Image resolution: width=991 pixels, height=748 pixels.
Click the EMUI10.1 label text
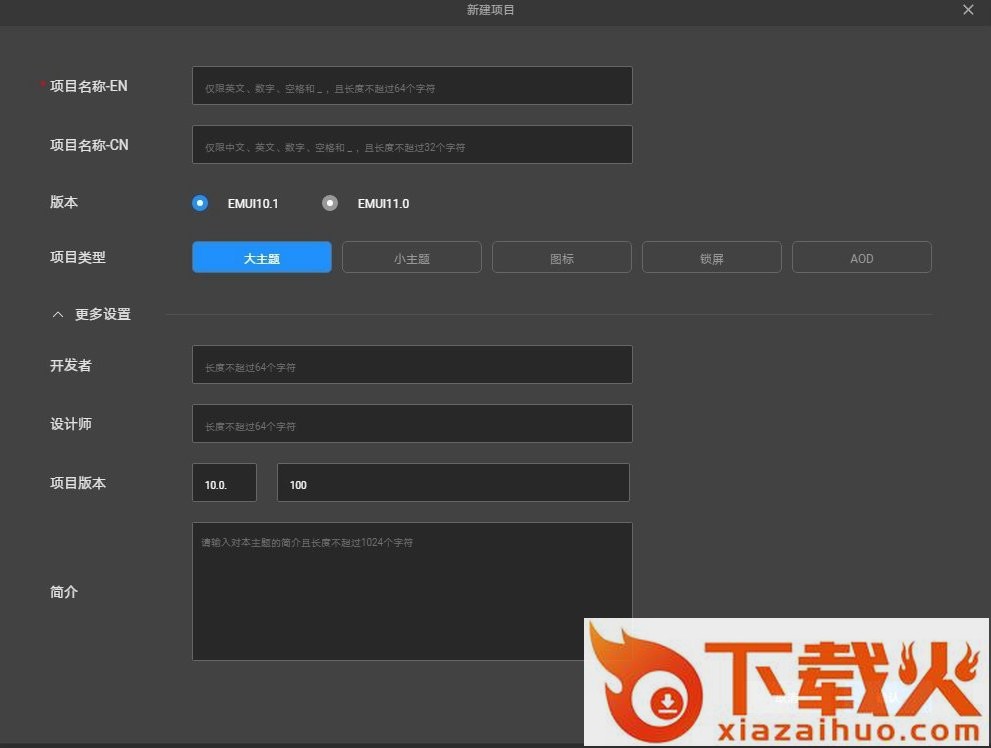click(253, 204)
